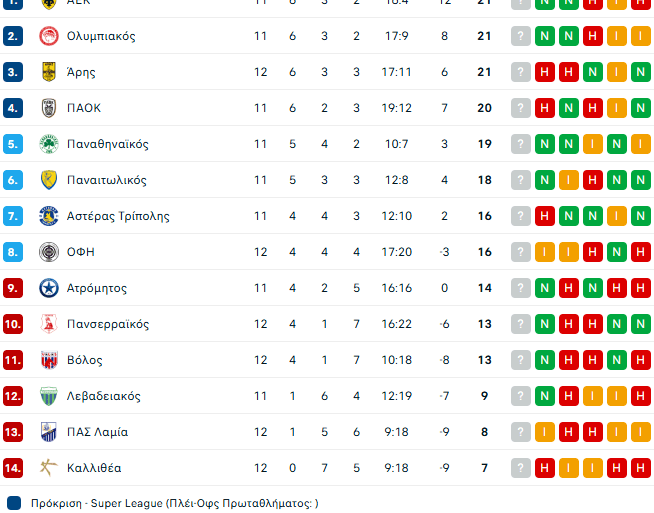The width and height of the screenshot is (654, 513).
Task: Click the rank 5 position badge
Action: pyautogui.click(x=13, y=144)
